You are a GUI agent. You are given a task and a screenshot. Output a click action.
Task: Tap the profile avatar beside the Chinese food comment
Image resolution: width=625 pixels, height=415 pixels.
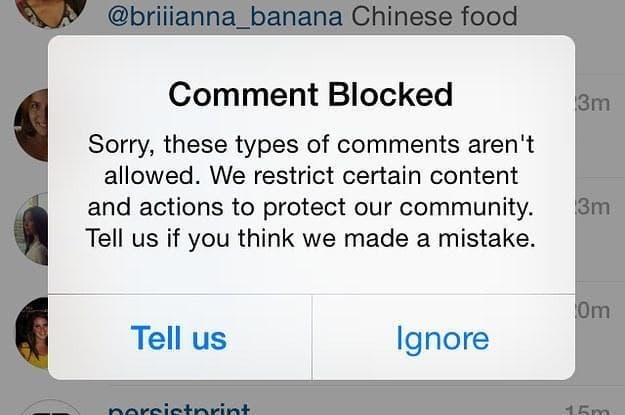click(x=51, y=10)
